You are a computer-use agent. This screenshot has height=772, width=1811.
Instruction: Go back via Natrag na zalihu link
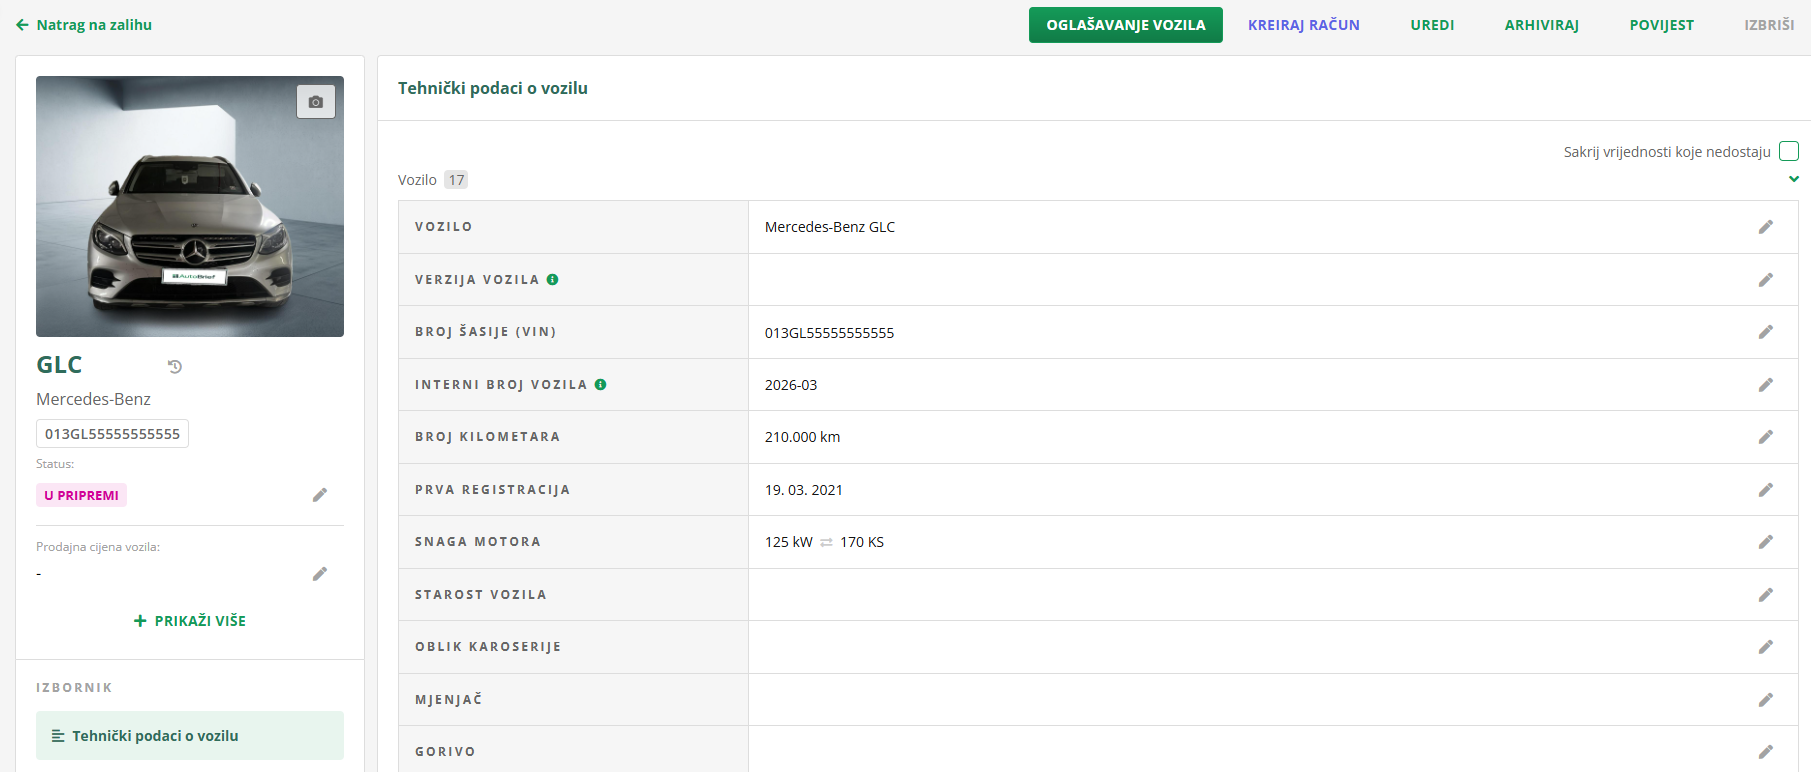pos(84,25)
